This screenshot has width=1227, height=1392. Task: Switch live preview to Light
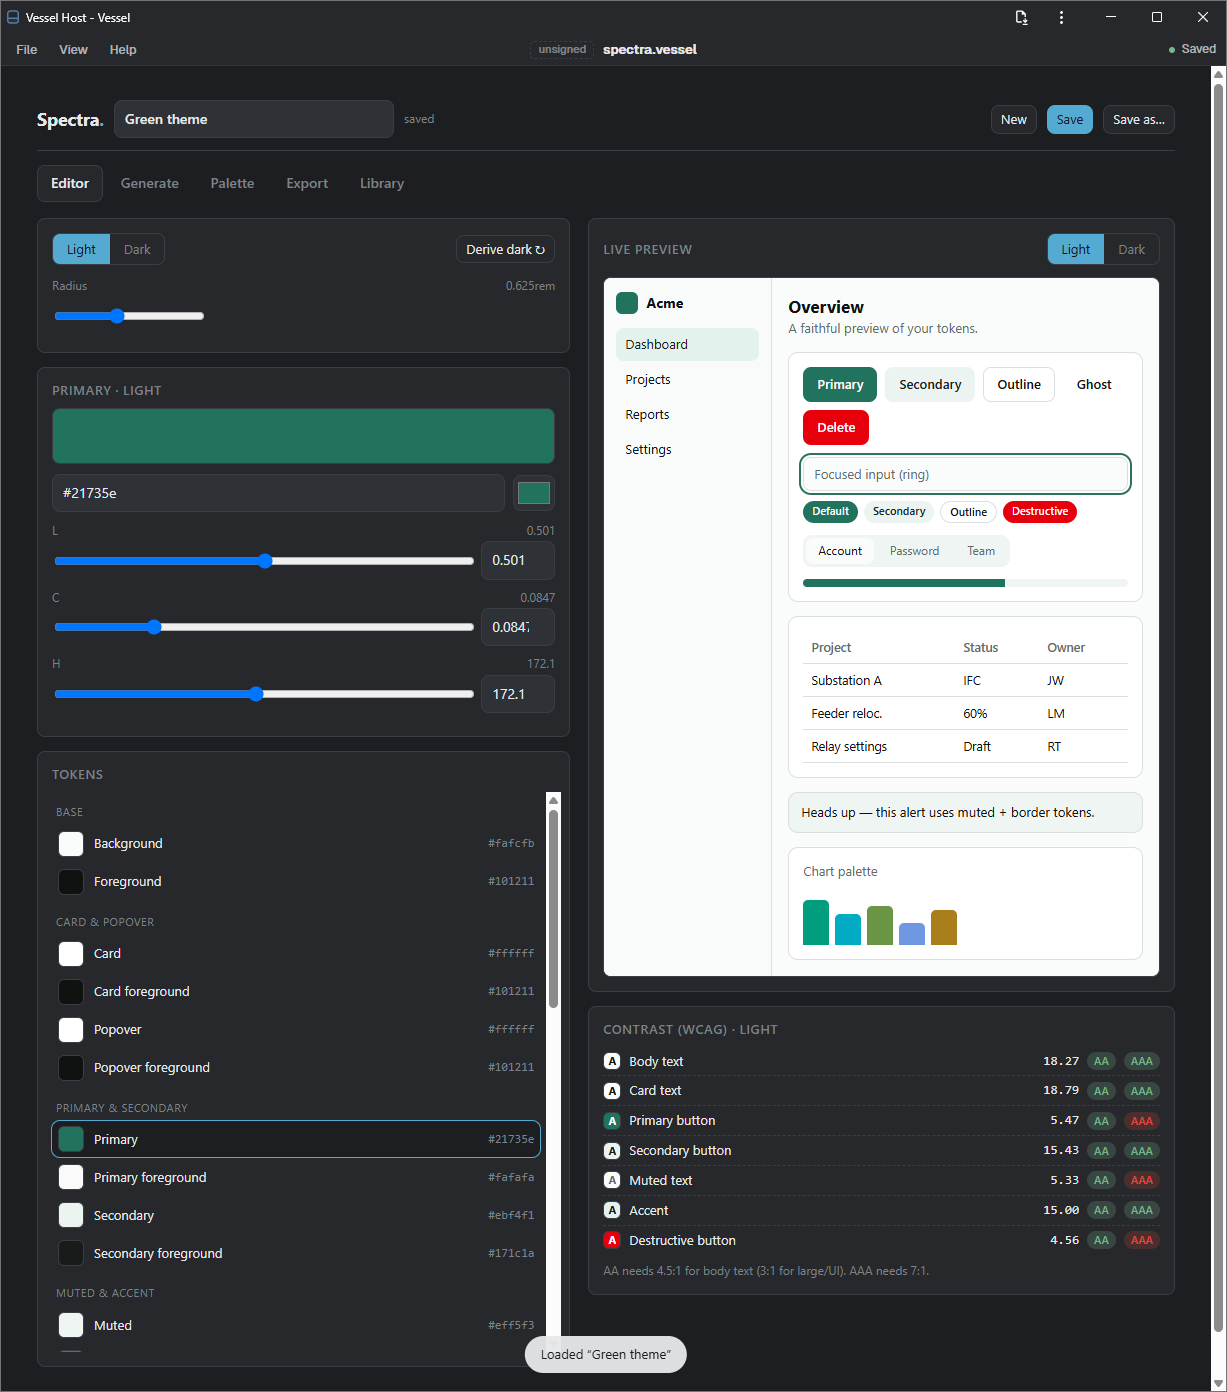coord(1076,249)
